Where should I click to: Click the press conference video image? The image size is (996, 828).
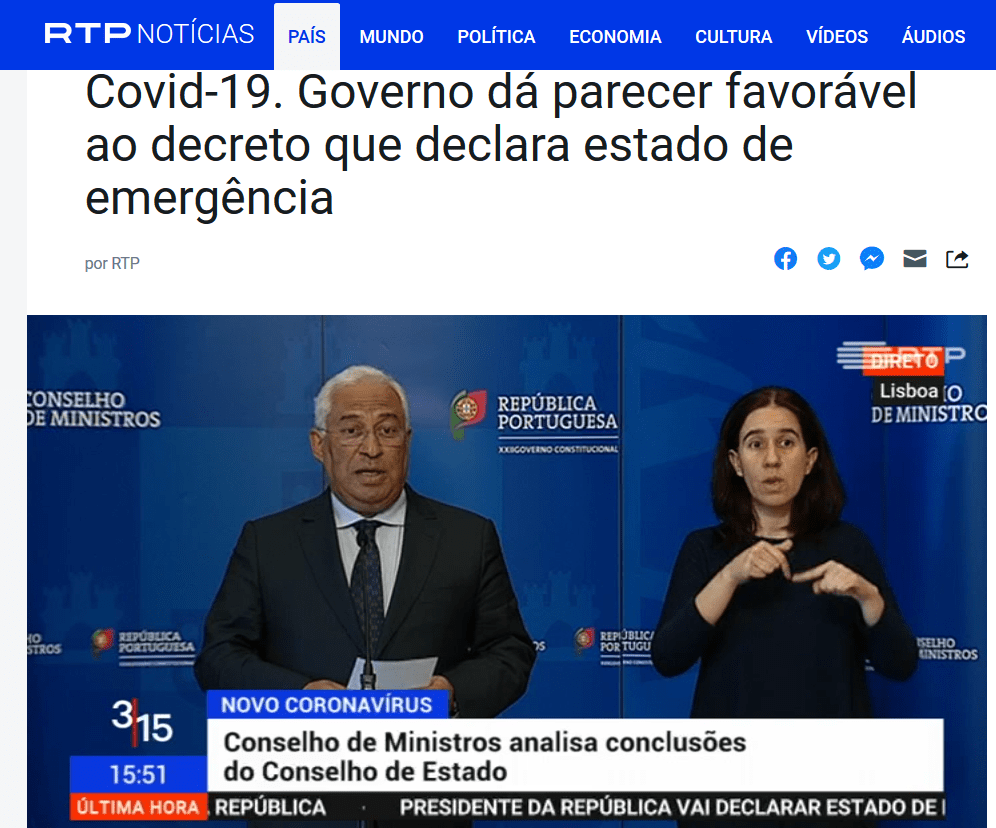[506, 571]
